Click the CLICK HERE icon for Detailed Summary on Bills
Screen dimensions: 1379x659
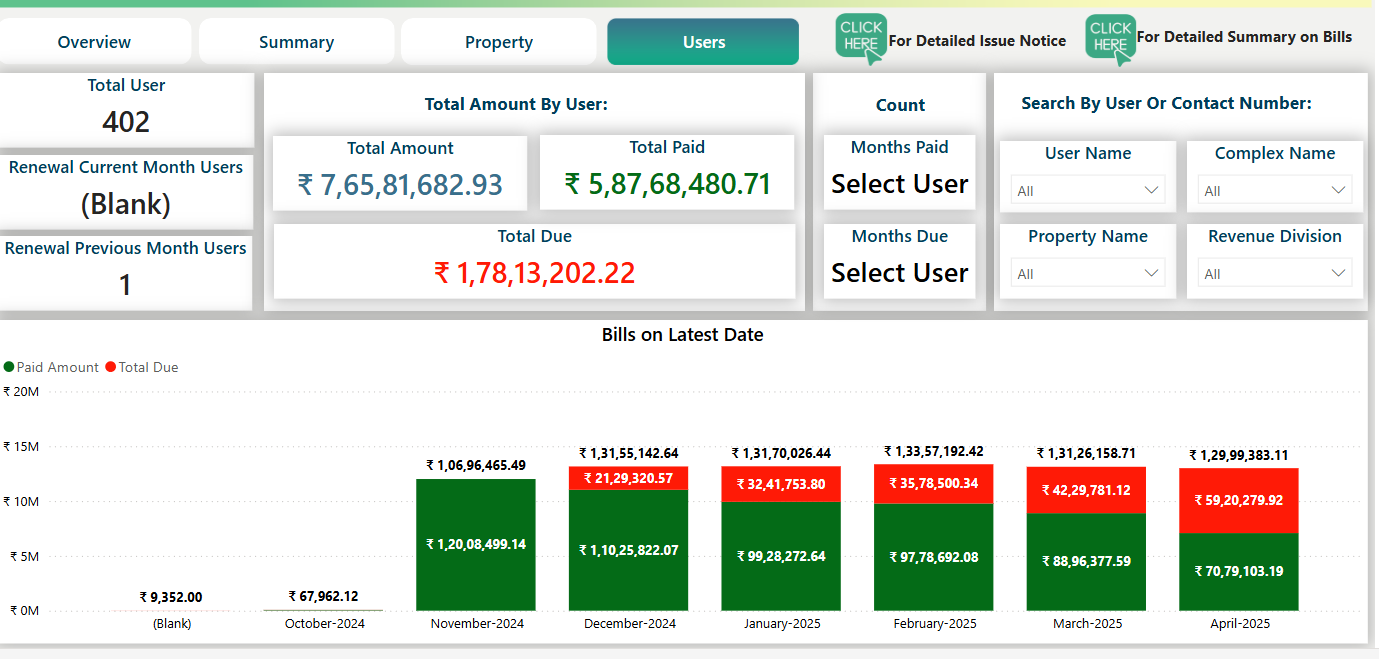[1110, 39]
